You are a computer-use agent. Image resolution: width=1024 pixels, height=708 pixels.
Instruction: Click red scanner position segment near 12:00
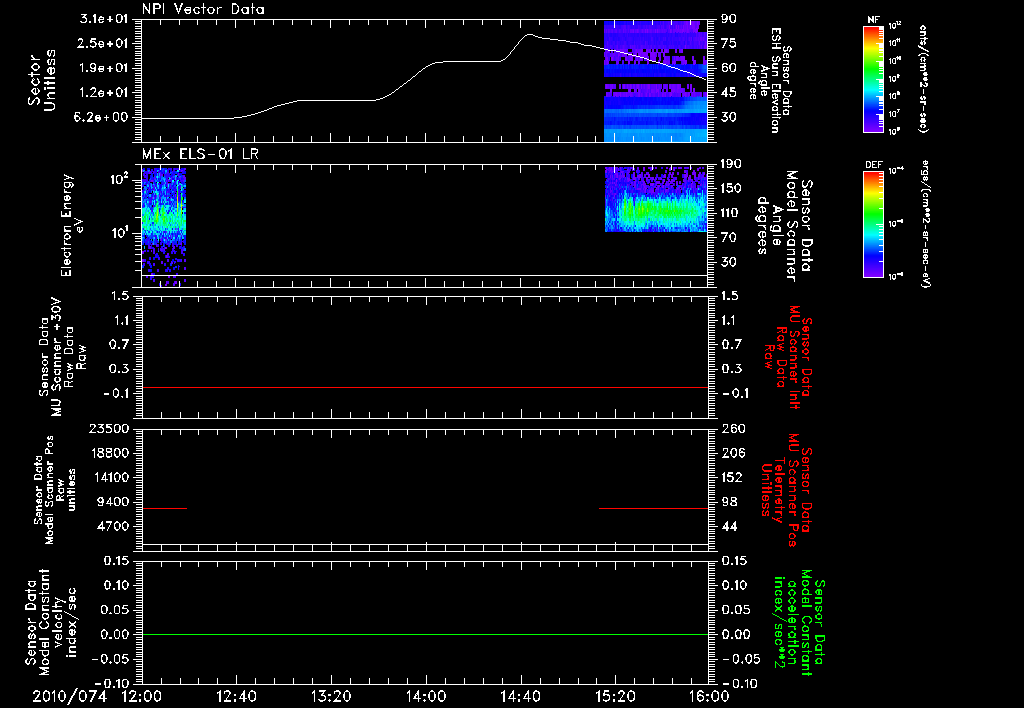pos(165,508)
